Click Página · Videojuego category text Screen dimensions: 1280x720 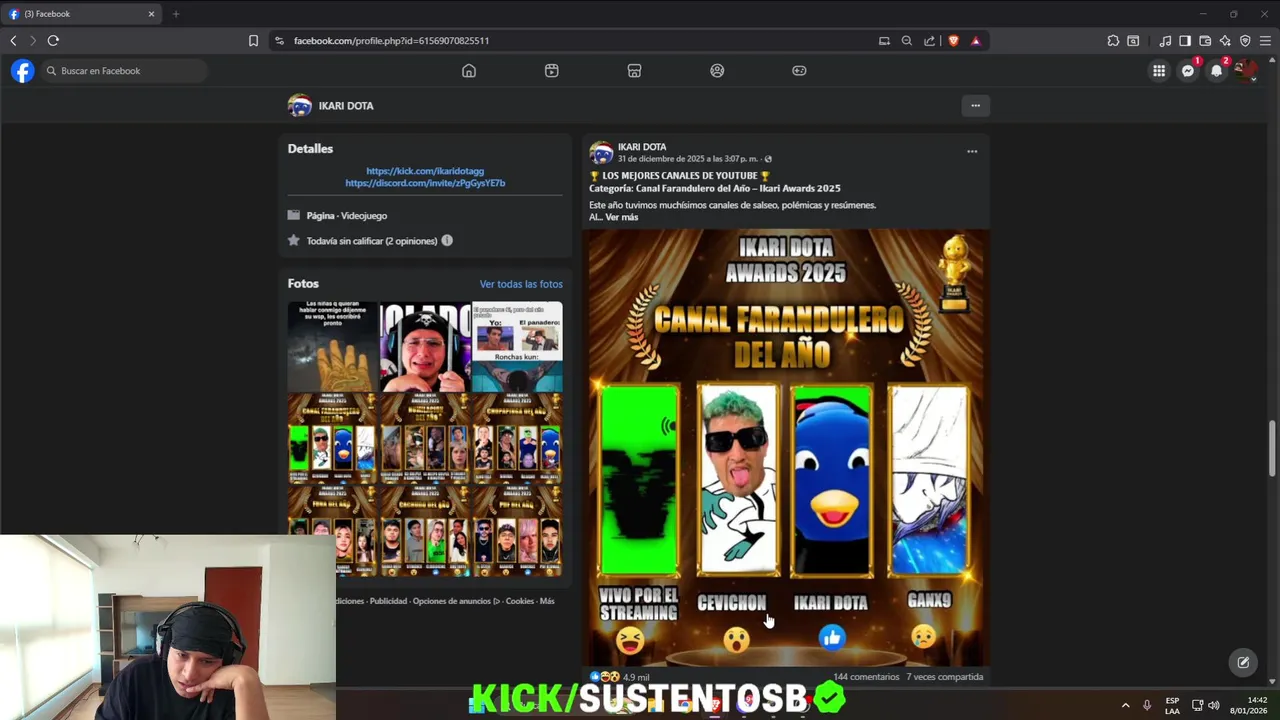click(x=347, y=216)
